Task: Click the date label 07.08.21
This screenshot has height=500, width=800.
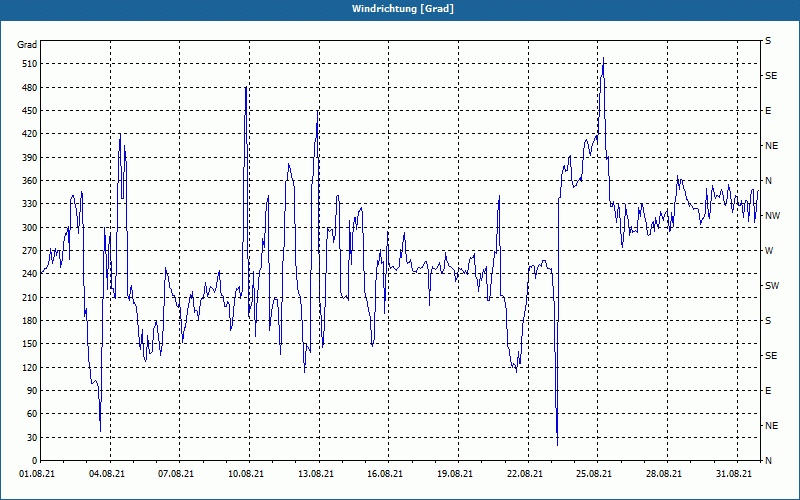Action: pos(176,474)
